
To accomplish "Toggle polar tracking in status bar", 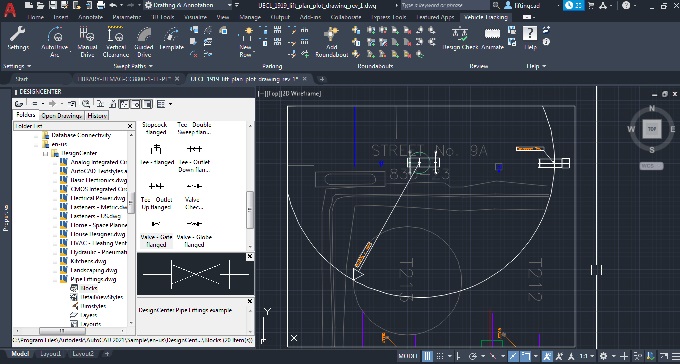I will tap(473, 356).
